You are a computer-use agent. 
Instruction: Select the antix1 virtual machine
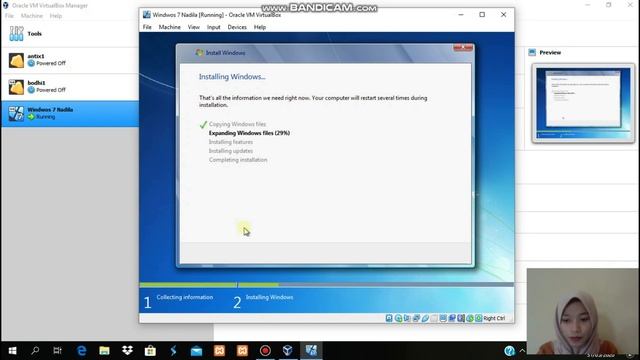pyautogui.click(x=69, y=60)
